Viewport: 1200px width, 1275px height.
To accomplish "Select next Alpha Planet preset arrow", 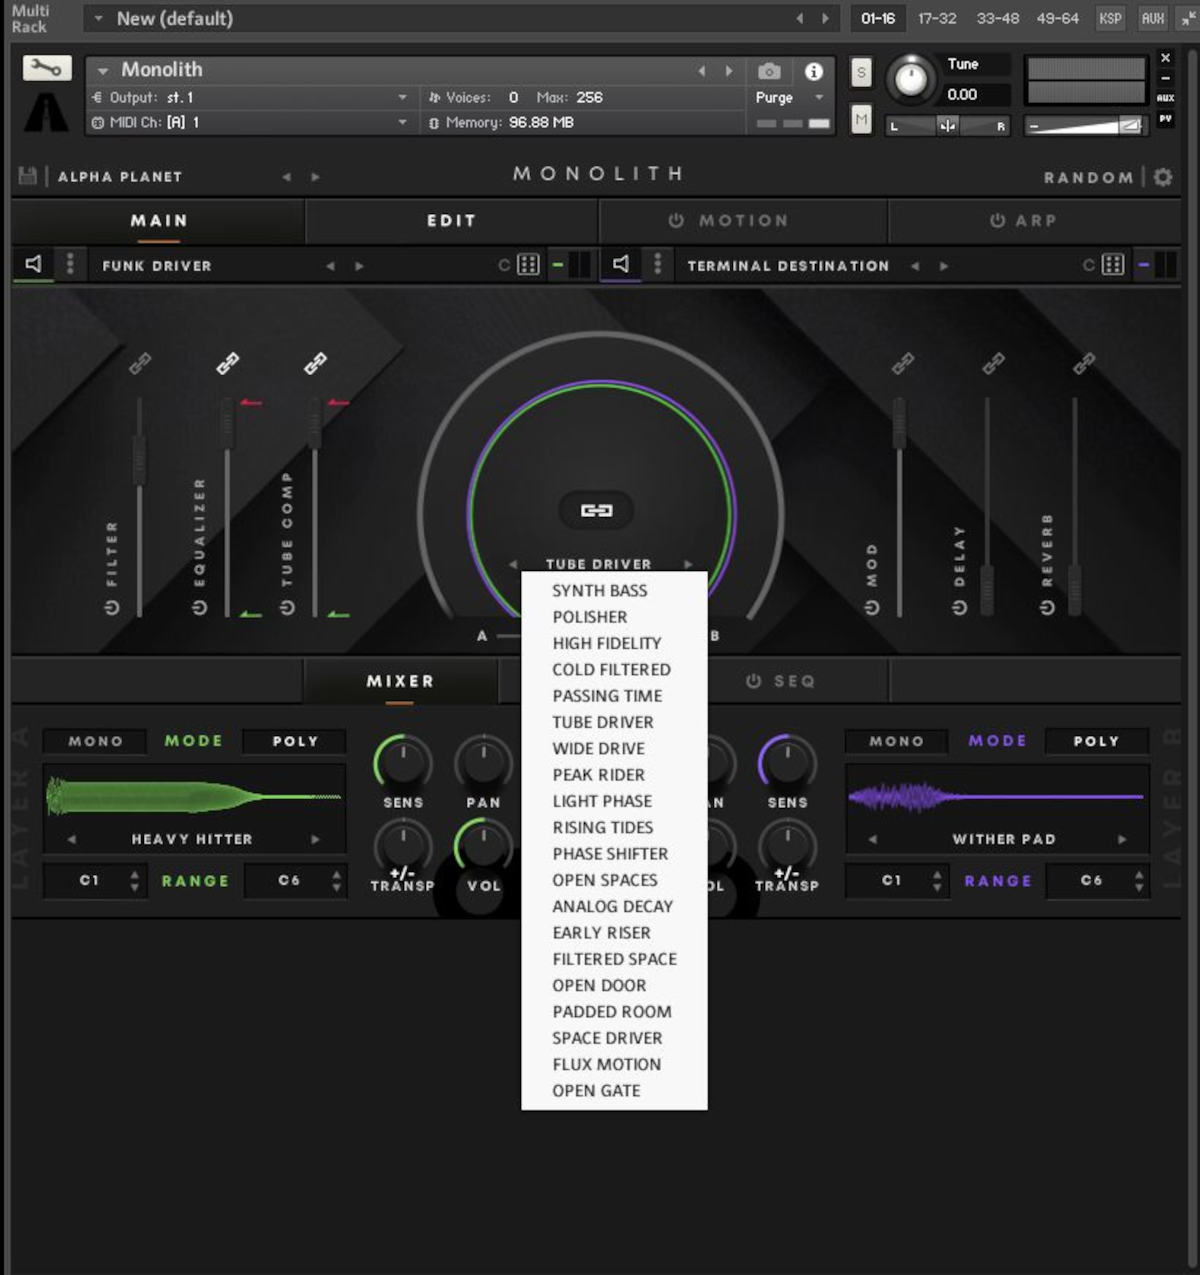I will [x=315, y=177].
